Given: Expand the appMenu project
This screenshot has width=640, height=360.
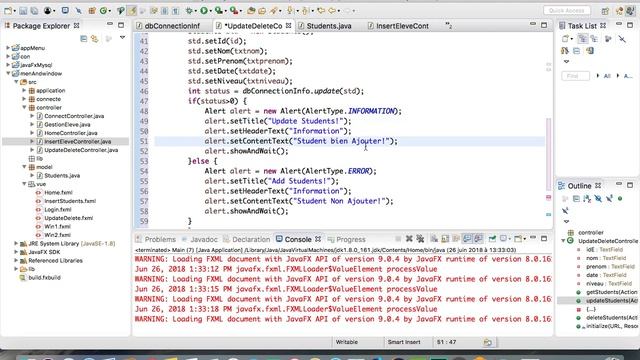Looking at the screenshot, I should coord(8,48).
